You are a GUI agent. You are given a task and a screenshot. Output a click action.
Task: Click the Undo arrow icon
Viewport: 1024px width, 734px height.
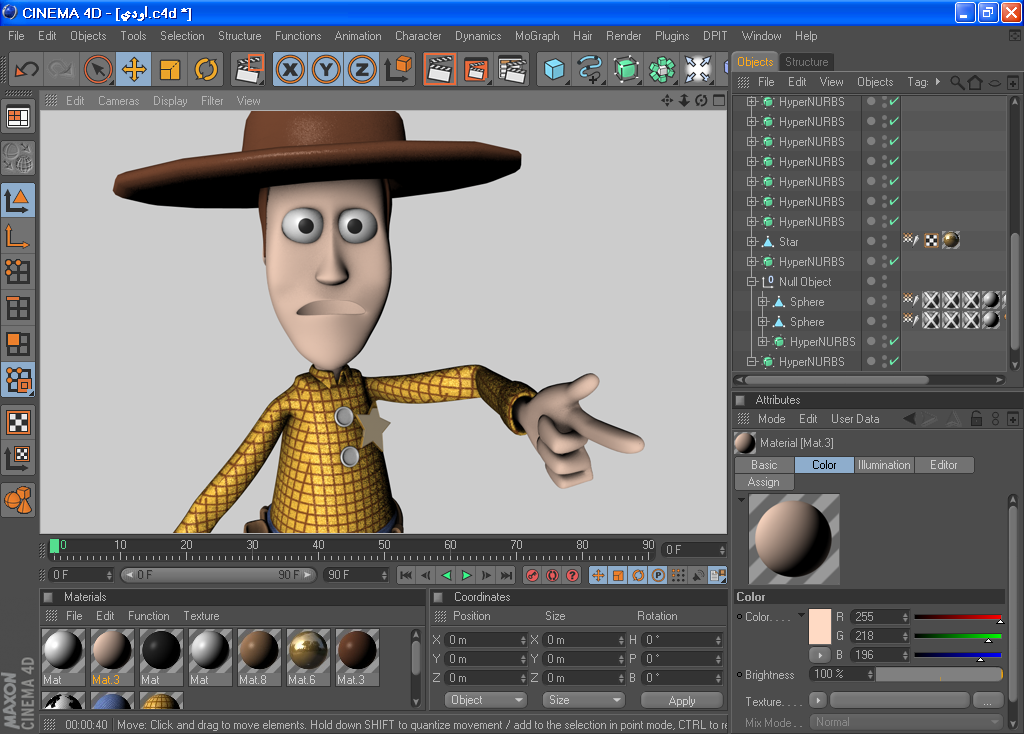coord(27,69)
